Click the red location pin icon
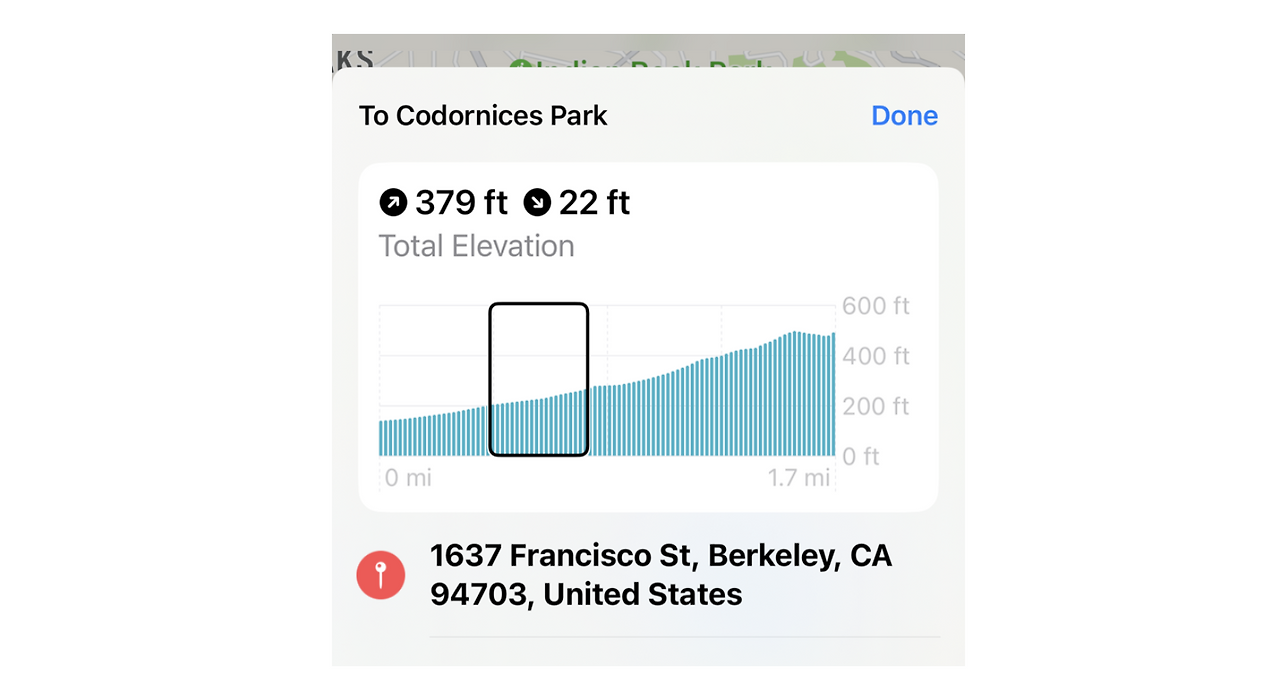1280x697 pixels. pos(381,575)
